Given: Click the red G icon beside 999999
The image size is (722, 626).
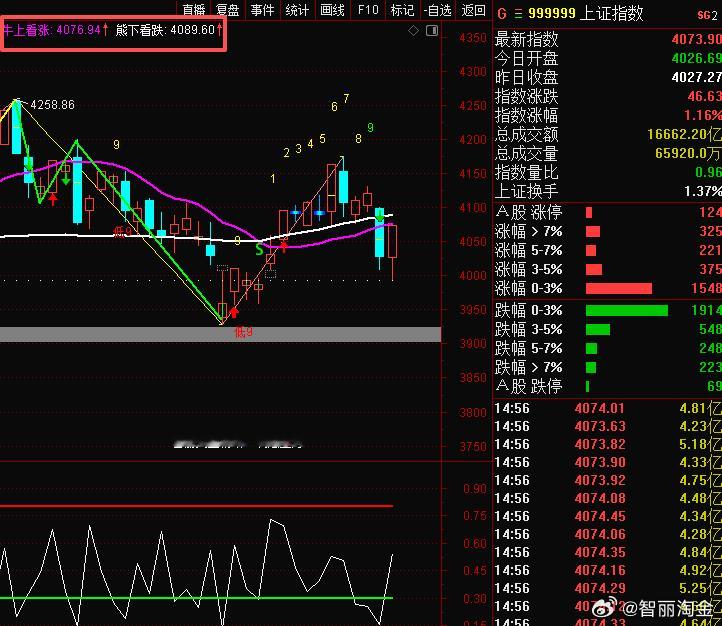Looking at the screenshot, I should (502, 13).
